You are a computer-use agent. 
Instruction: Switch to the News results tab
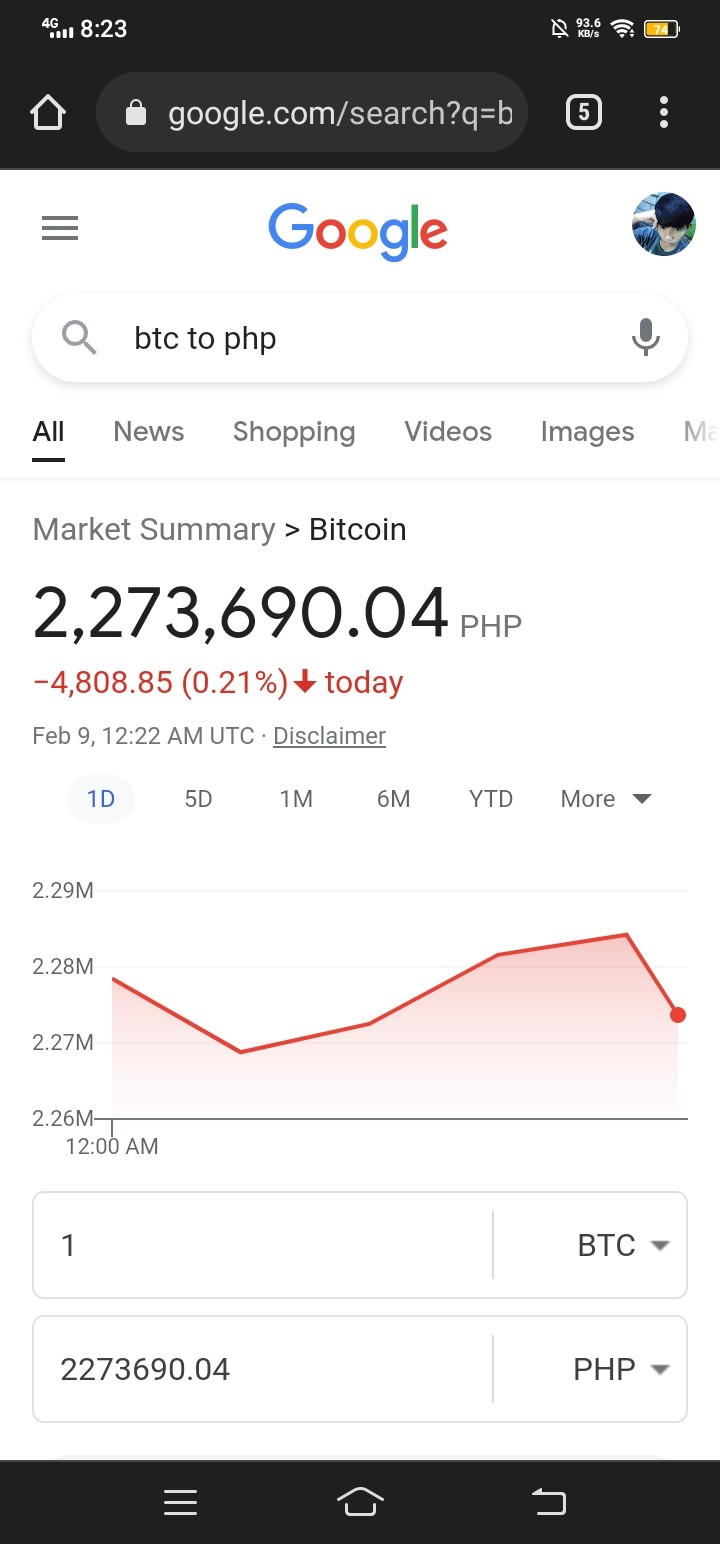click(149, 432)
